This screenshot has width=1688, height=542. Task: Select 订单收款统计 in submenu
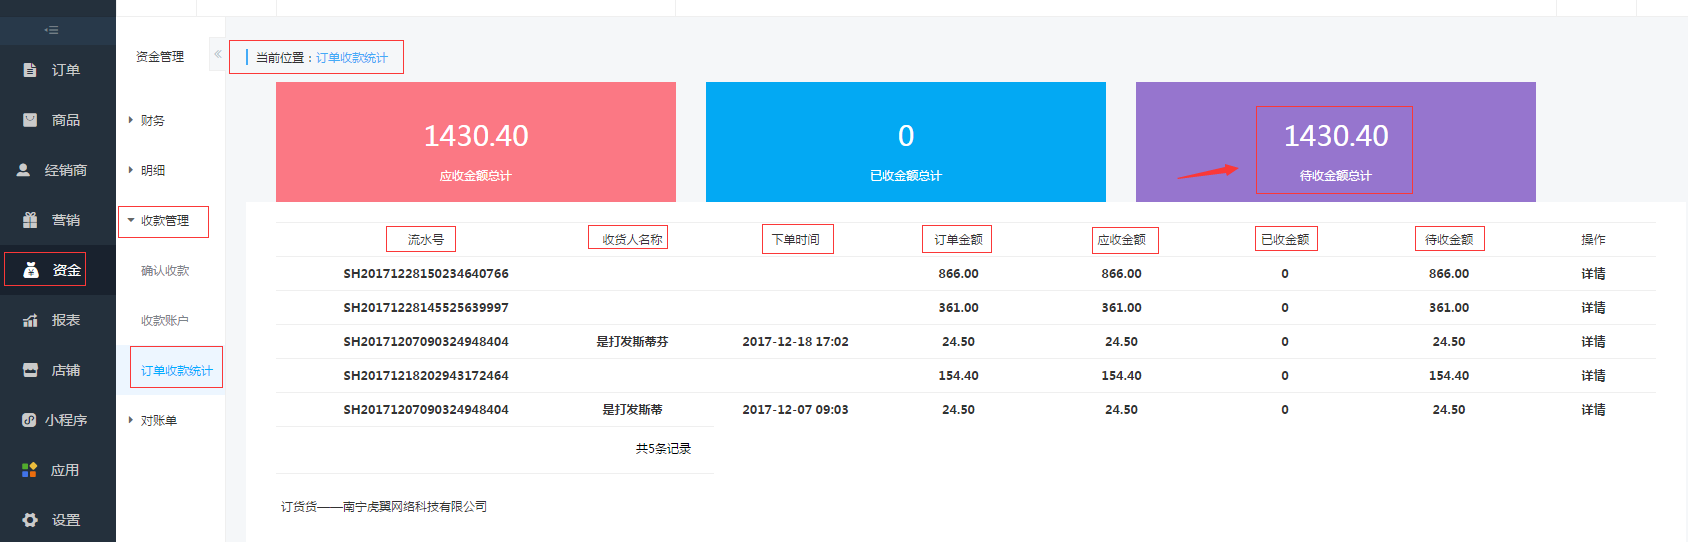click(177, 371)
